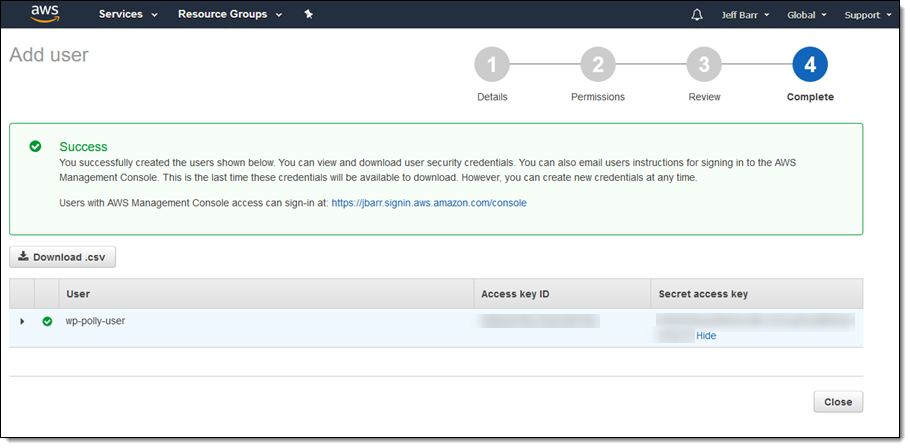Image resolution: width=910 pixels, height=448 pixels.
Task: Open the Global region selector
Action: [806, 15]
